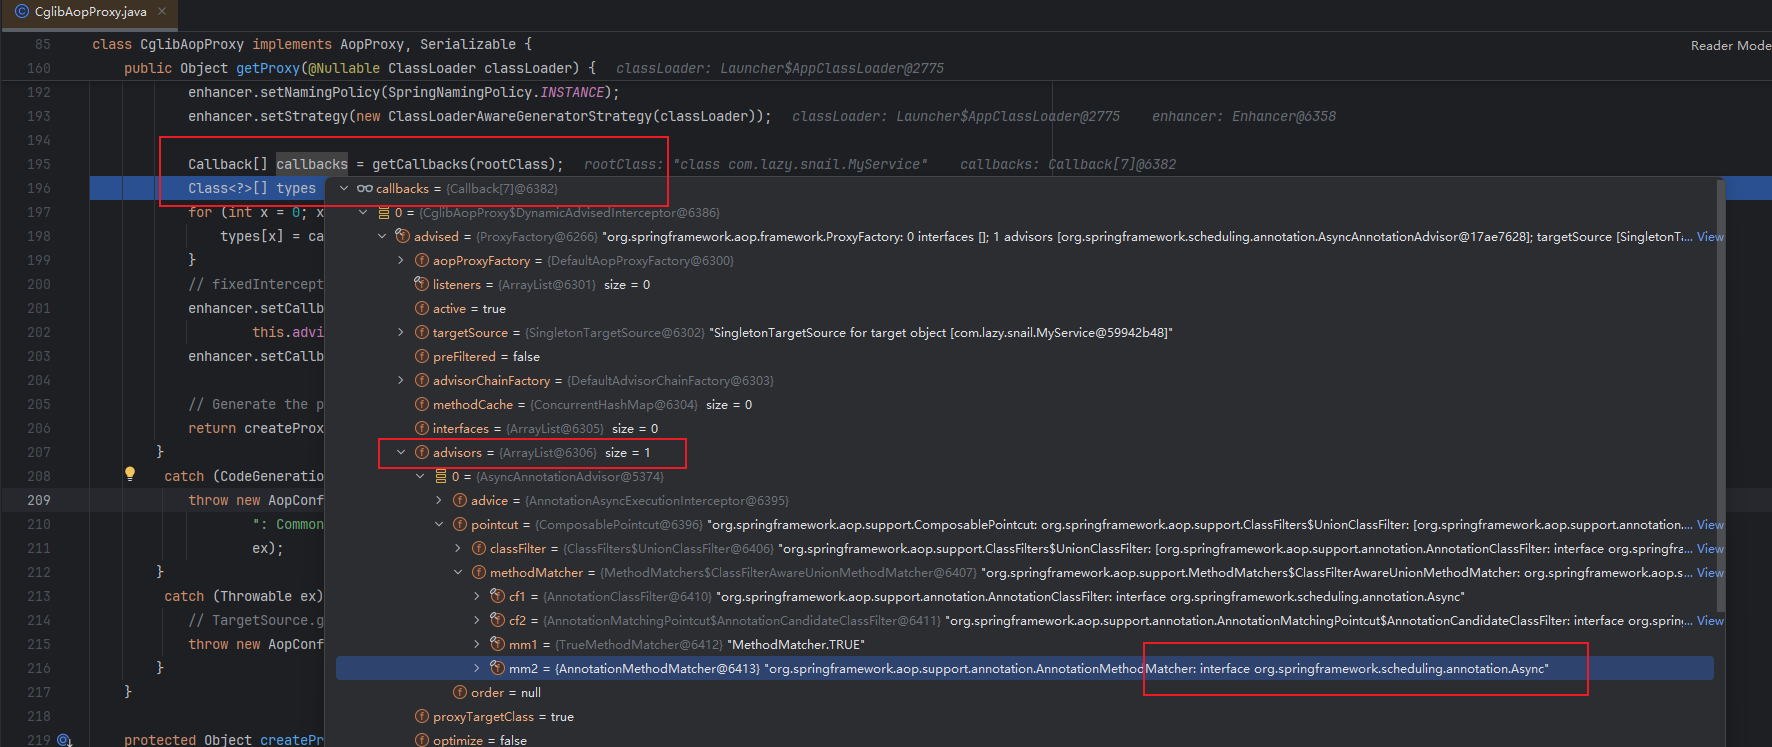This screenshot has width=1772, height=747.
Task: Click the field icon beside order
Action: [460, 692]
